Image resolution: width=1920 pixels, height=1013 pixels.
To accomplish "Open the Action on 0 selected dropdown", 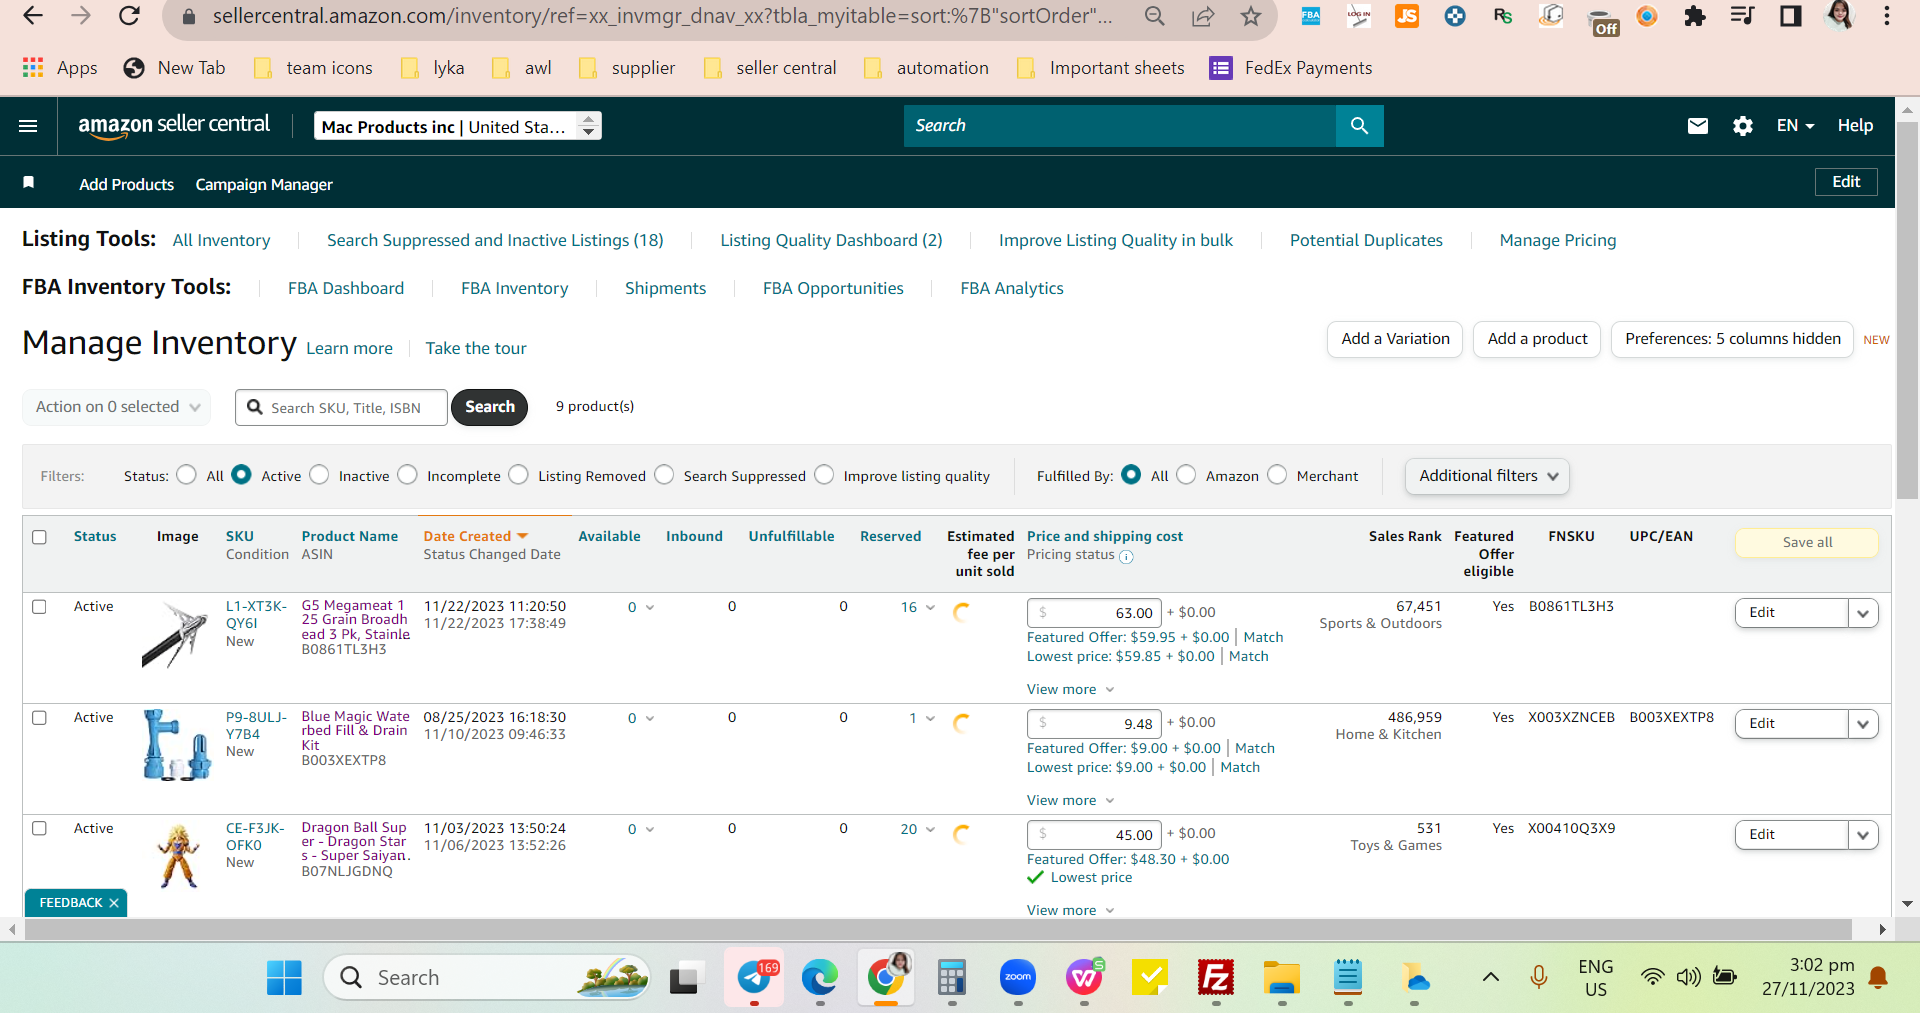I will pyautogui.click(x=117, y=407).
